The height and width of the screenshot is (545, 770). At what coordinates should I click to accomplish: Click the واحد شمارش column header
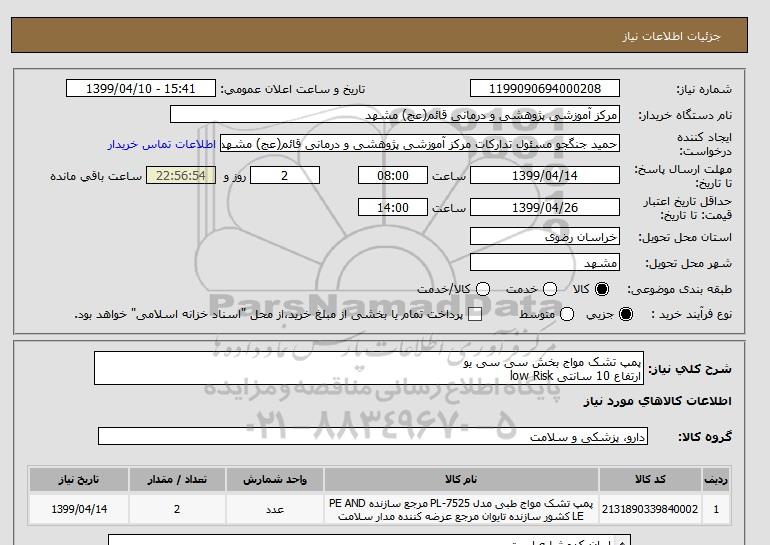[275, 480]
